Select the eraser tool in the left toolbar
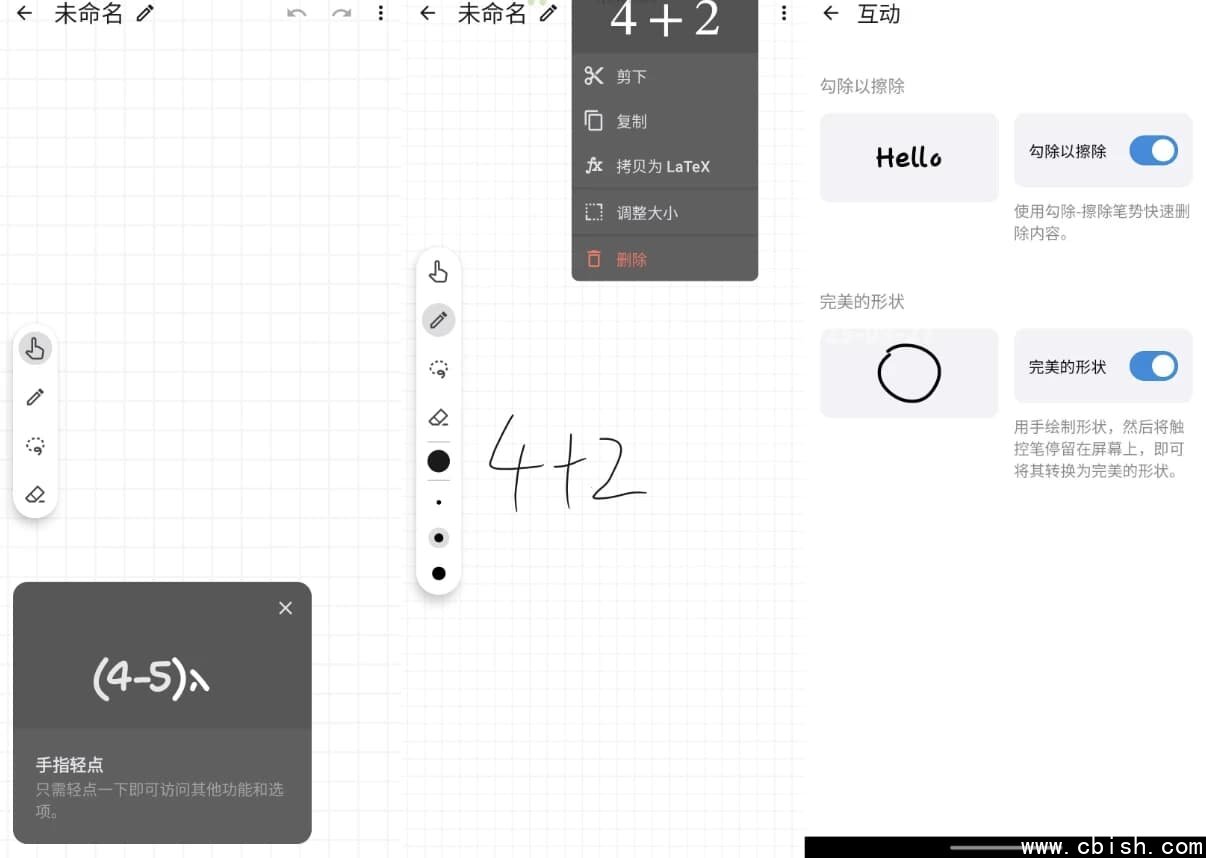Screen dimensions: 1206x858 (x=35, y=494)
